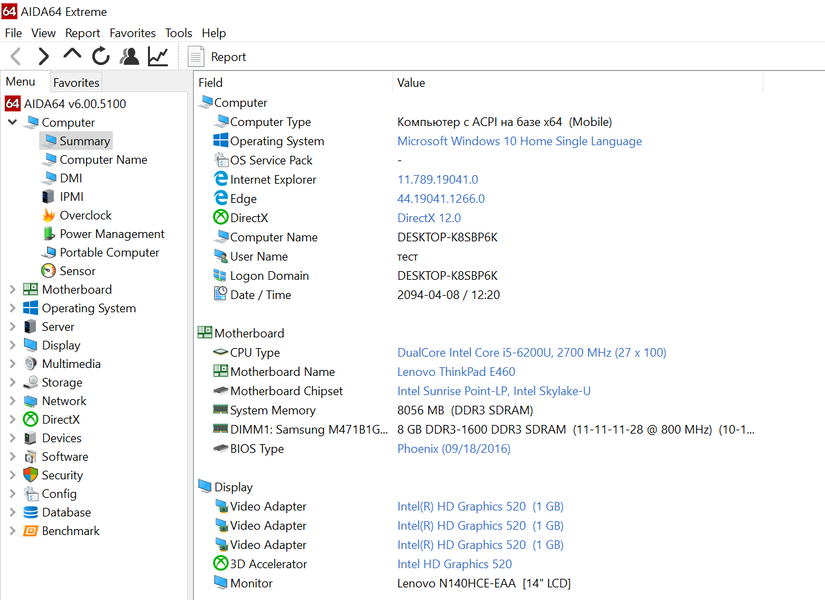The image size is (825, 600).
Task: Expand the Operating System tree node
Action: (12, 308)
